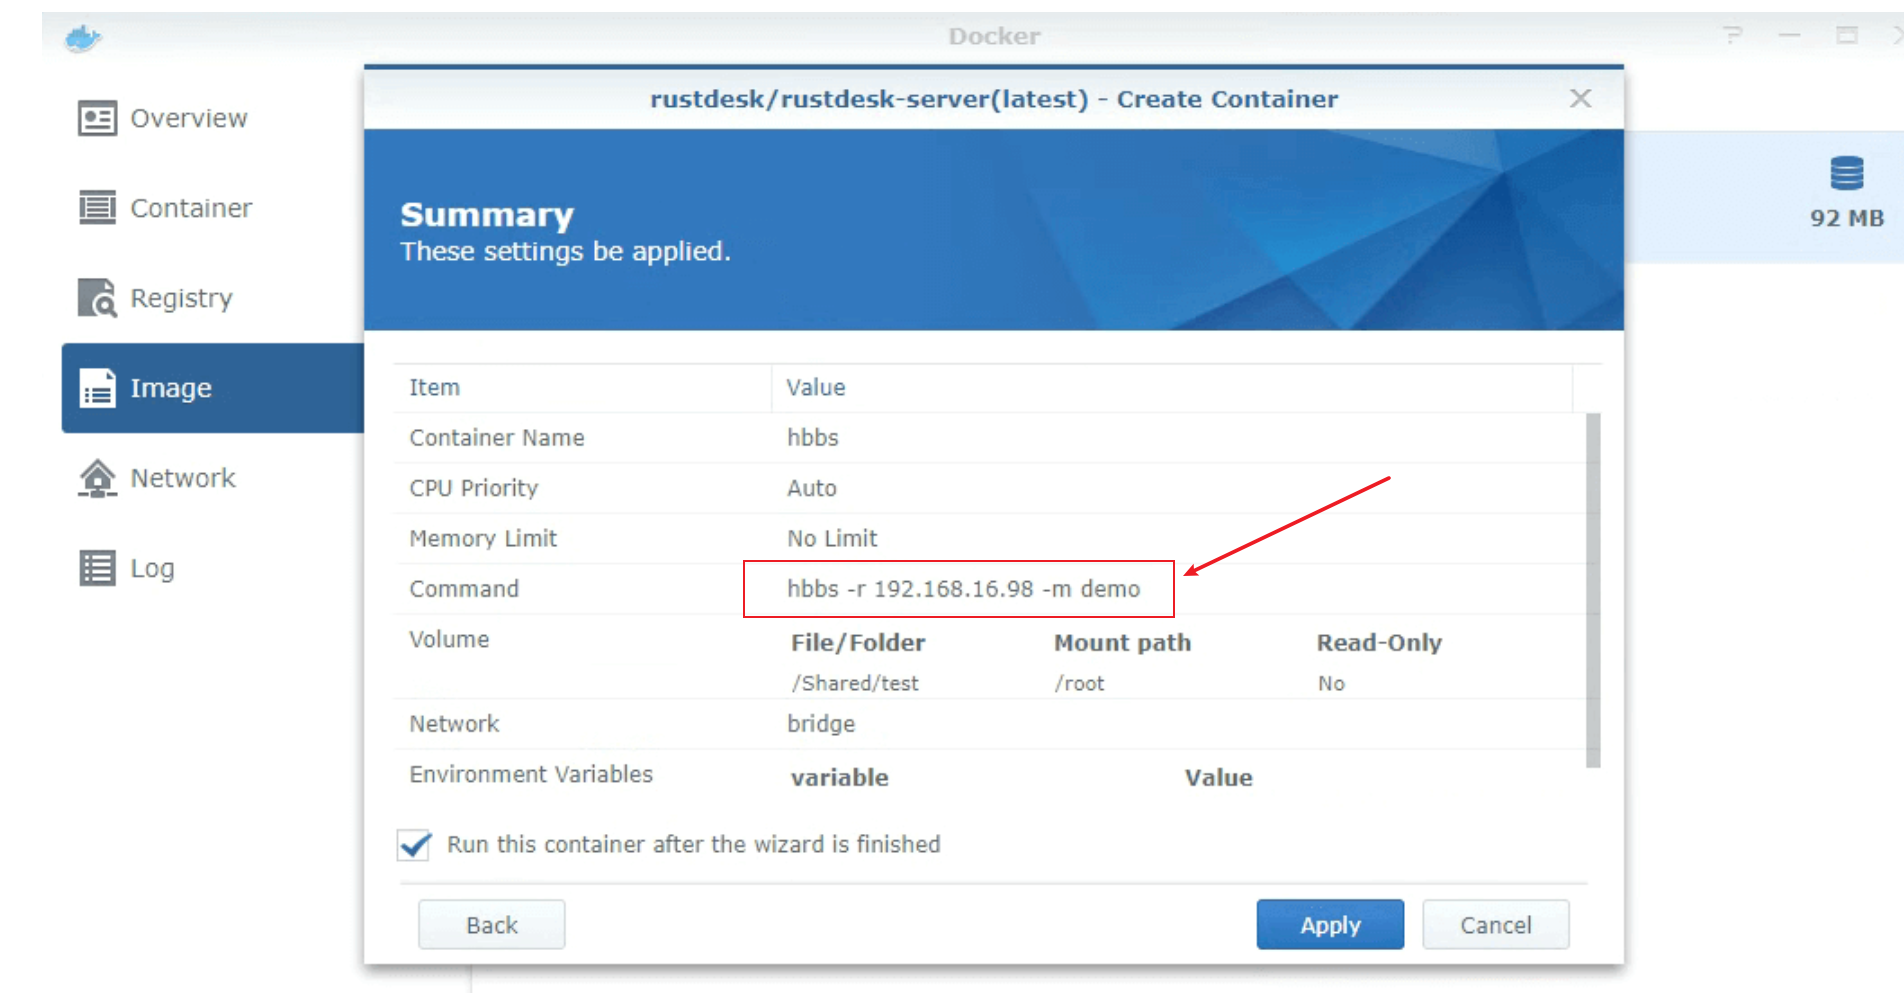
Task: Click the Container Name value 'hbbs'
Action: (812, 438)
